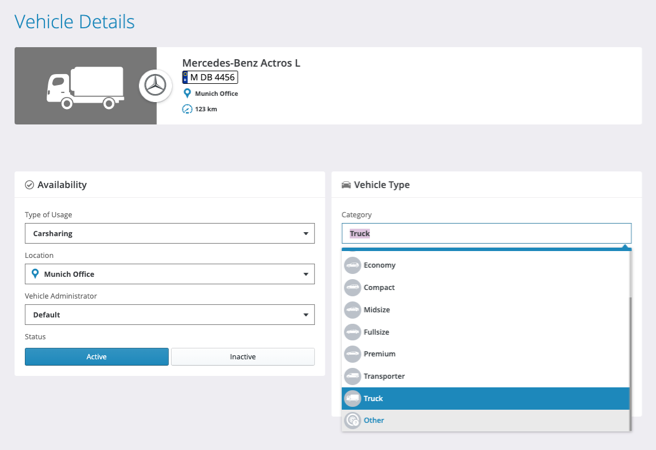Click the location pin beside header Munich Office
The image size is (656, 450).
187,93
